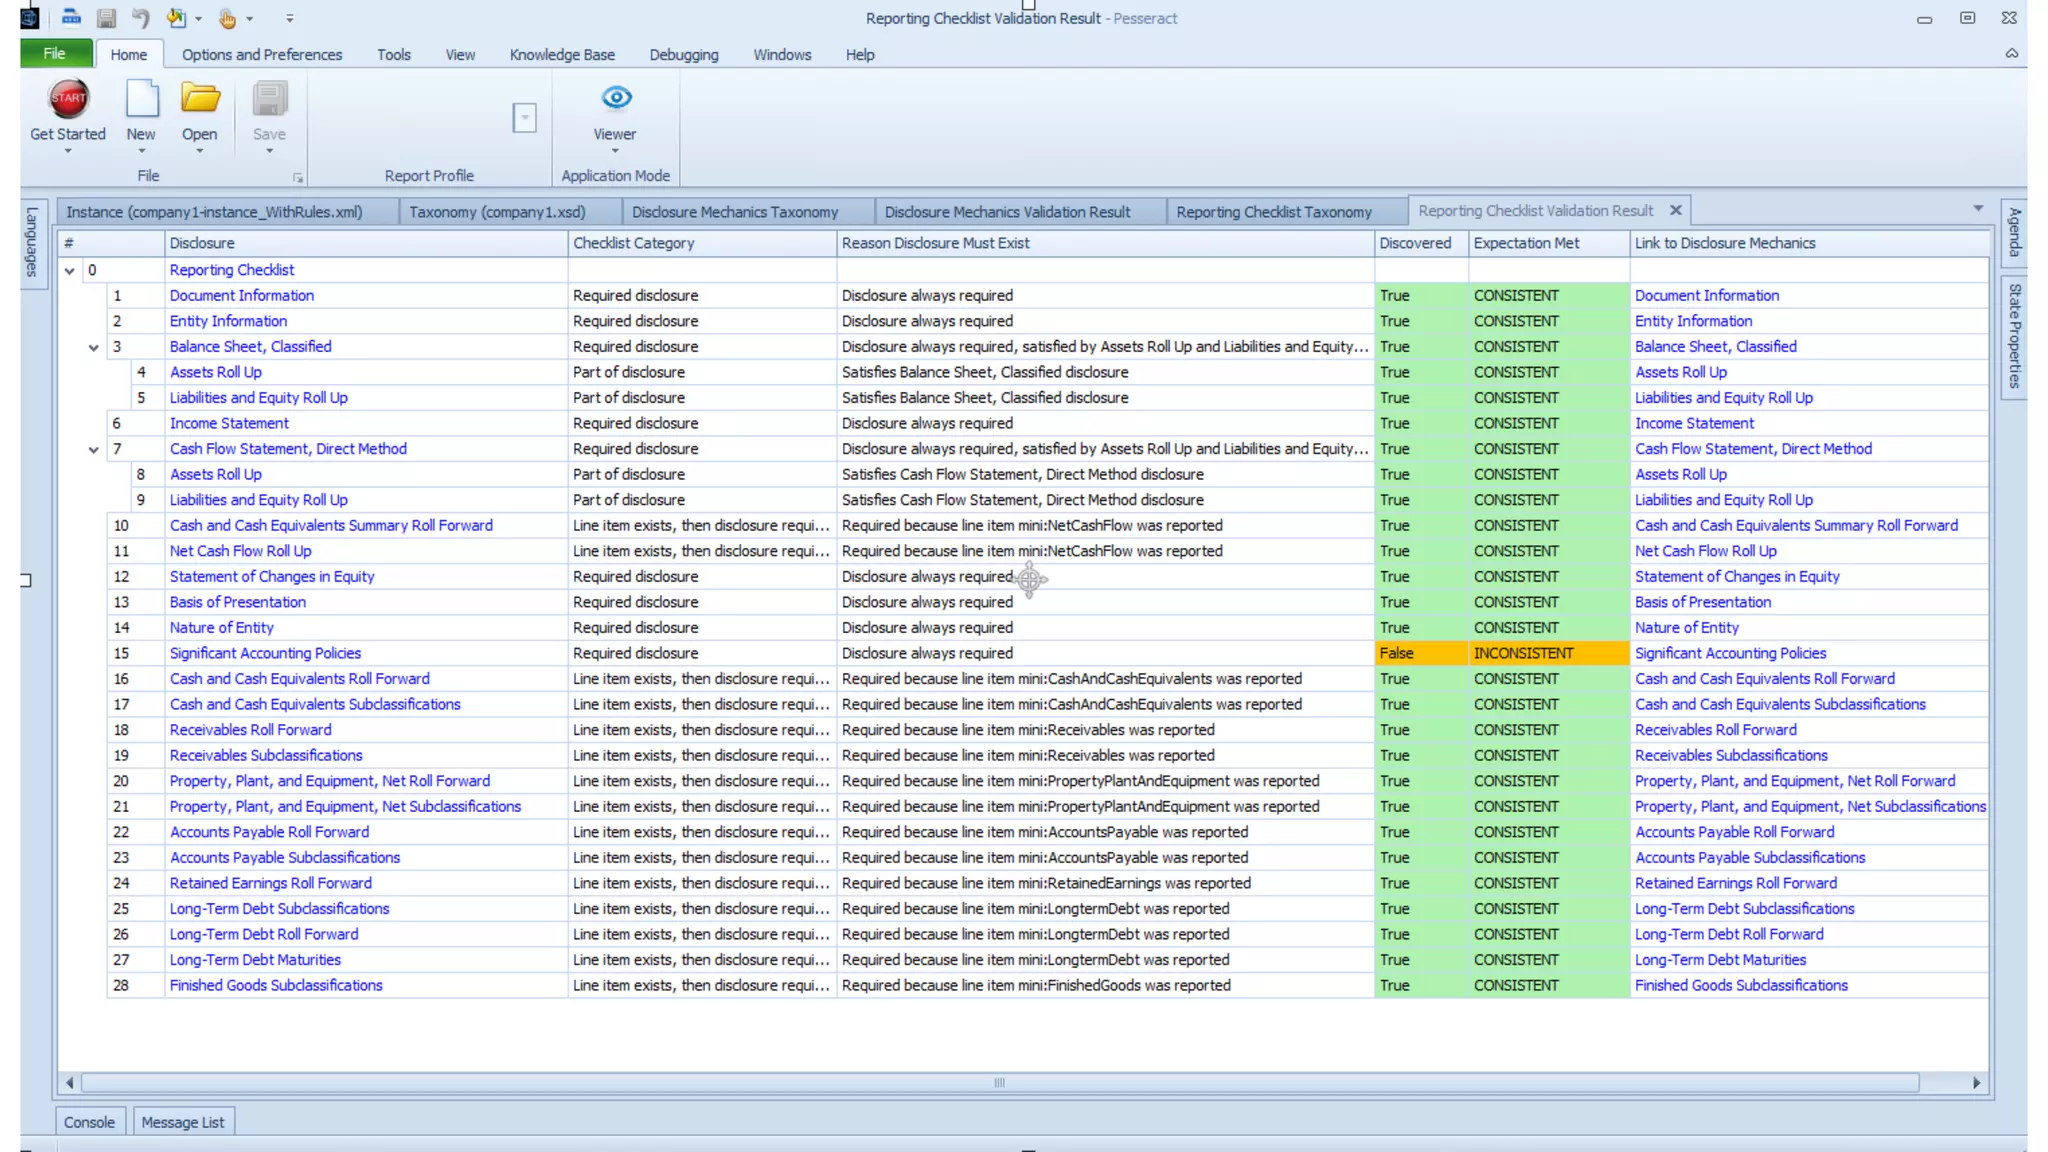Open the Message List panel button

pyautogui.click(x=183, y=1122)
